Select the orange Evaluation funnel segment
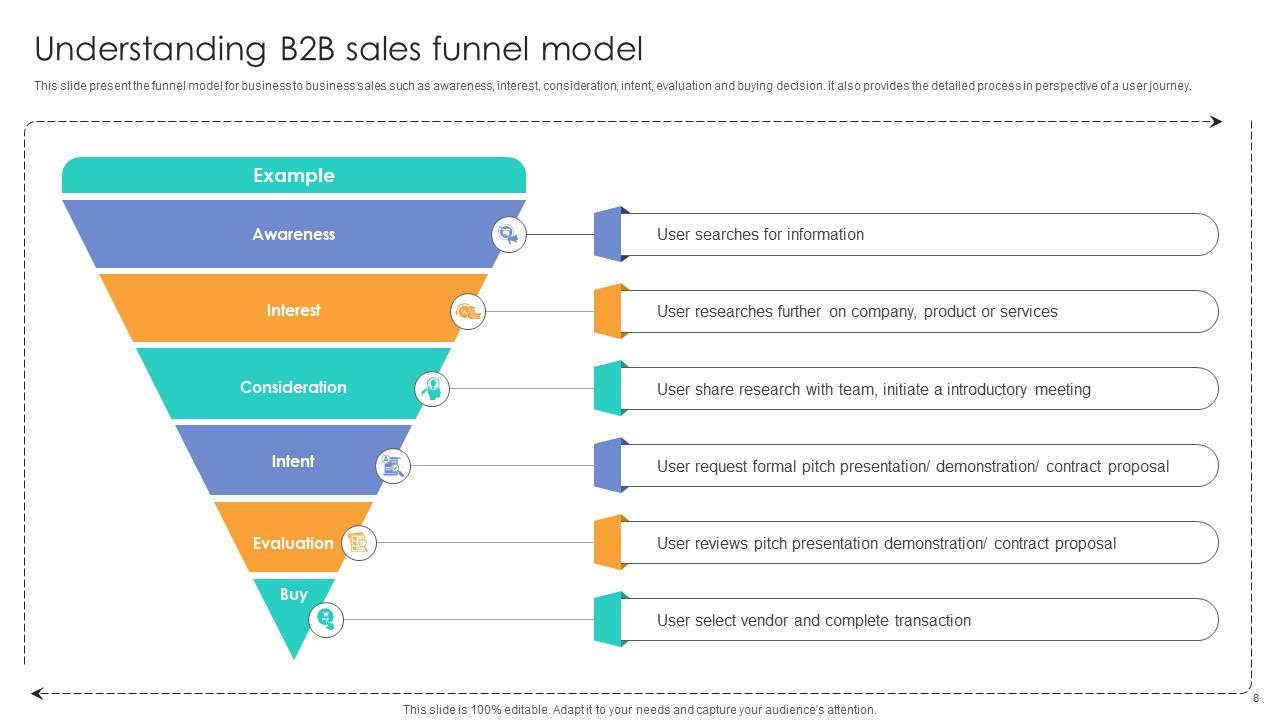 (293, 539)
